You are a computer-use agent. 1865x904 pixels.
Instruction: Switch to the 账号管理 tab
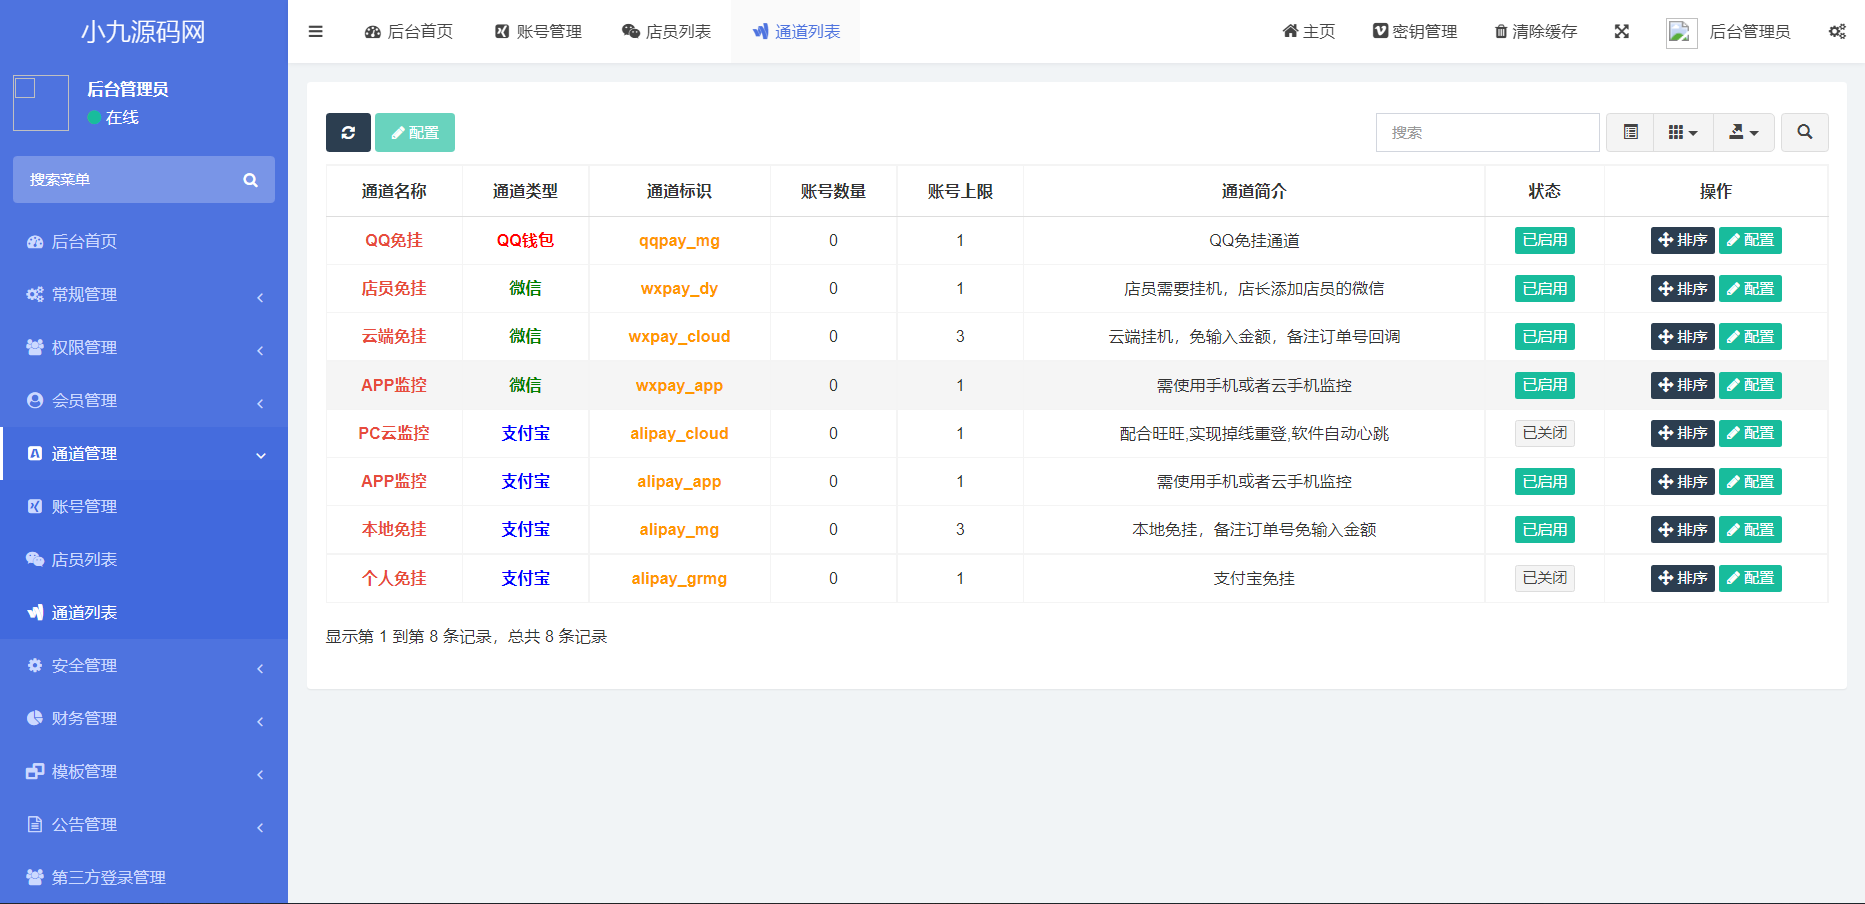(538, 32)
